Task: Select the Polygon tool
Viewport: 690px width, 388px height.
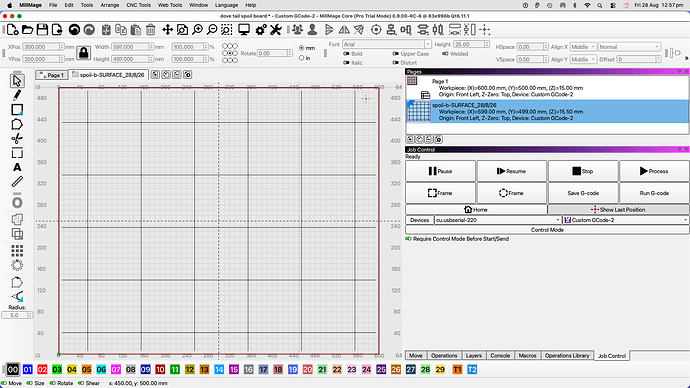Action: click(17, 124)
